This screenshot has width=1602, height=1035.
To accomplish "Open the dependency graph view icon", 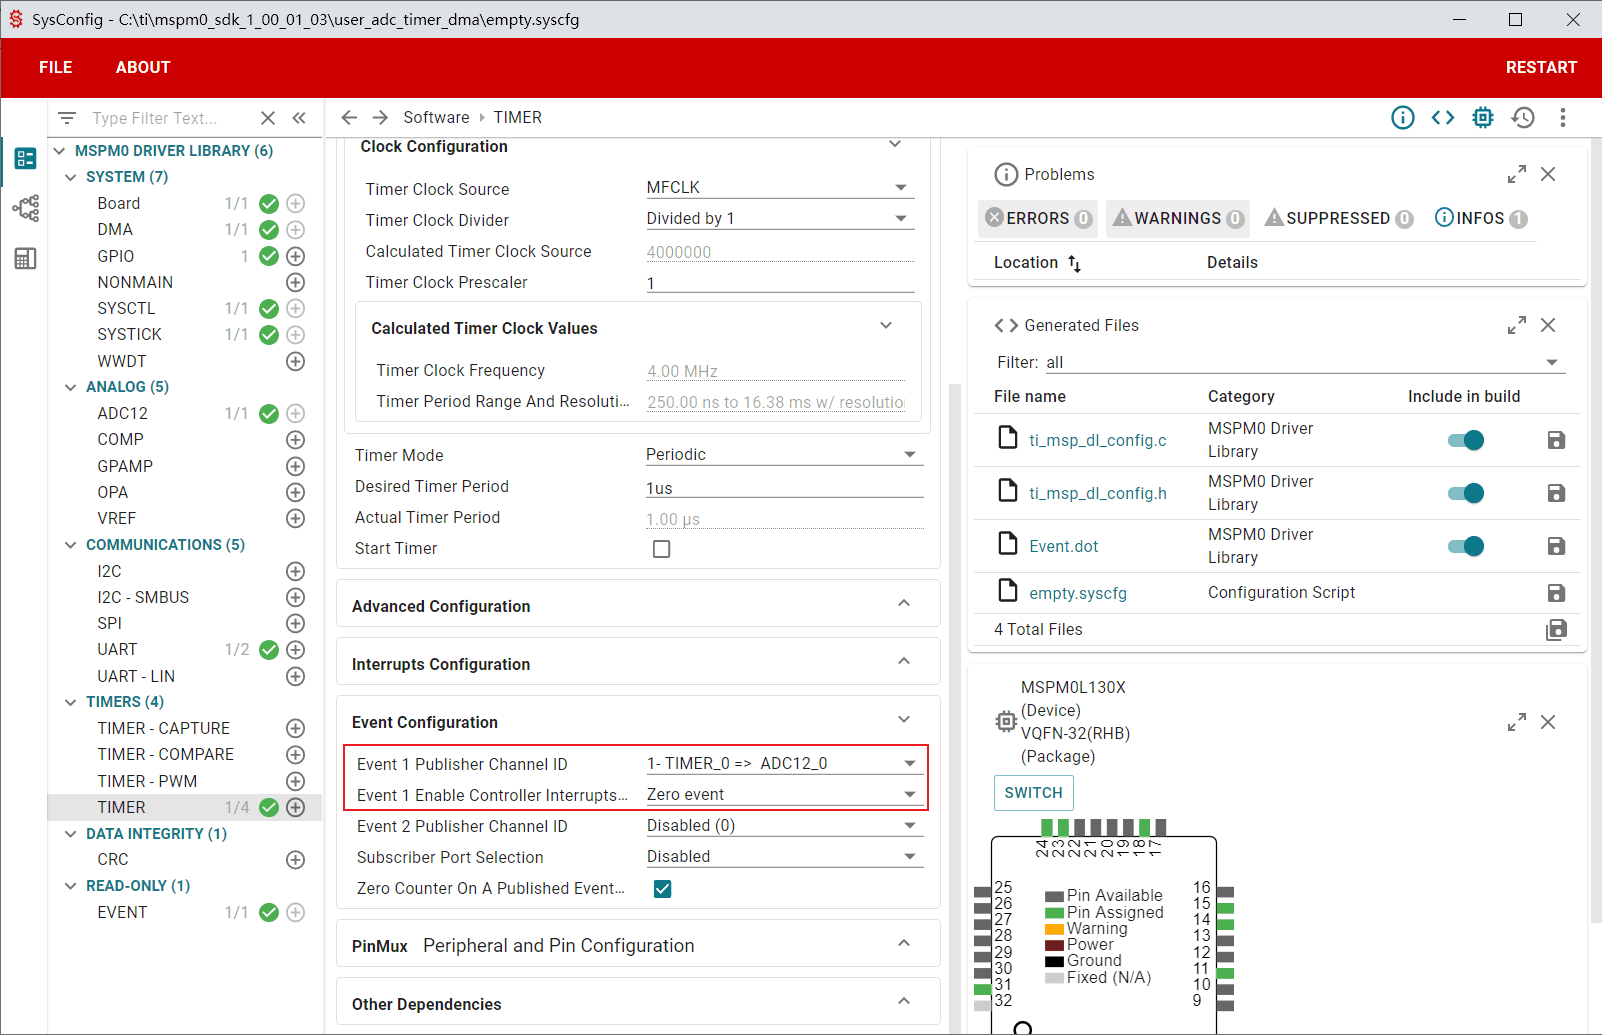I will tap(25, 208).
